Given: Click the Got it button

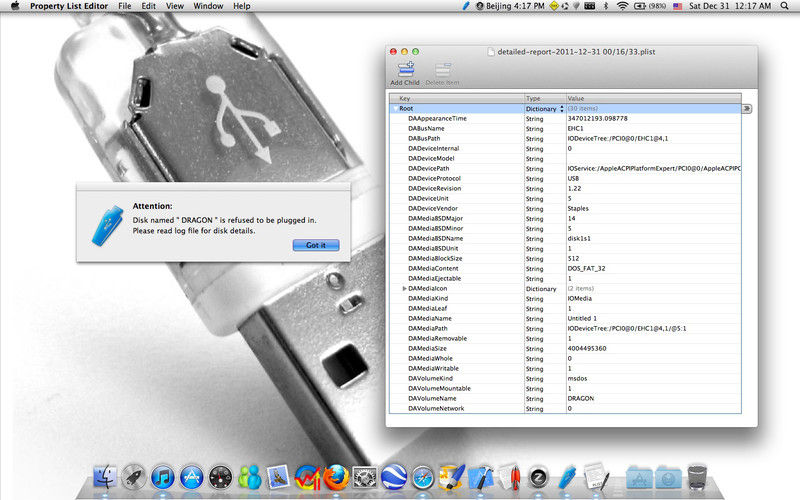Looking at the screenshot, I should point(316,245).
